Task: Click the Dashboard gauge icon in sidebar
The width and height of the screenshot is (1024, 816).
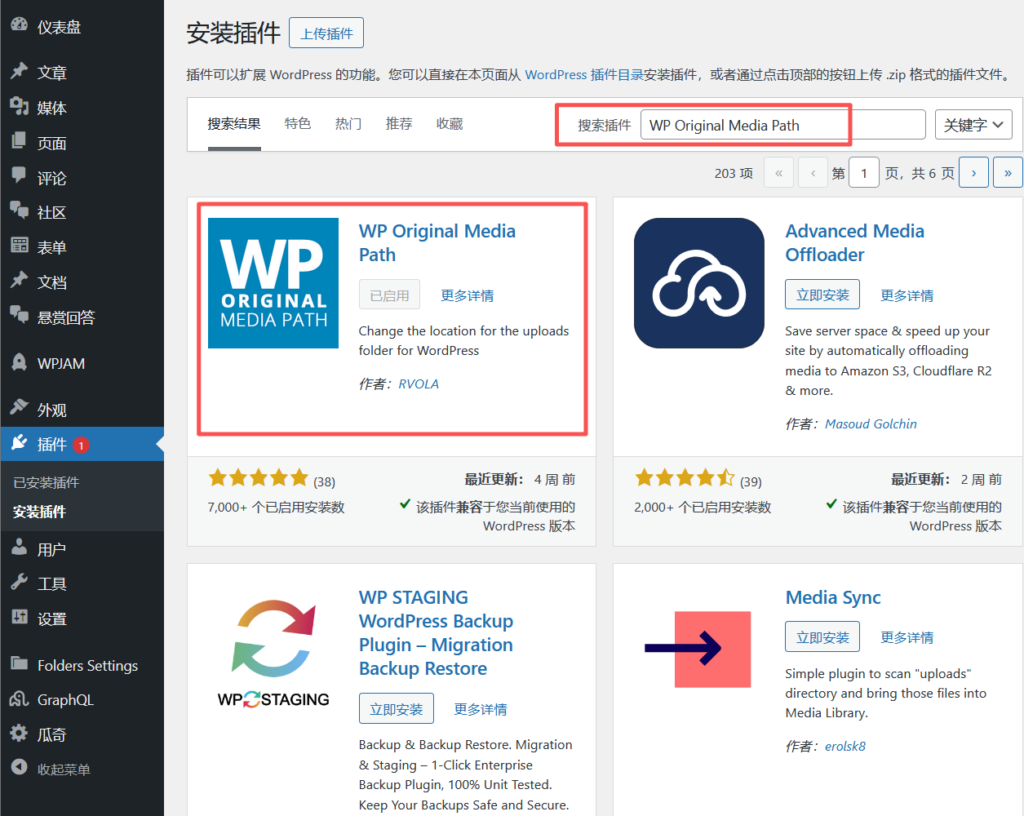Action: [x=18, y=27]
